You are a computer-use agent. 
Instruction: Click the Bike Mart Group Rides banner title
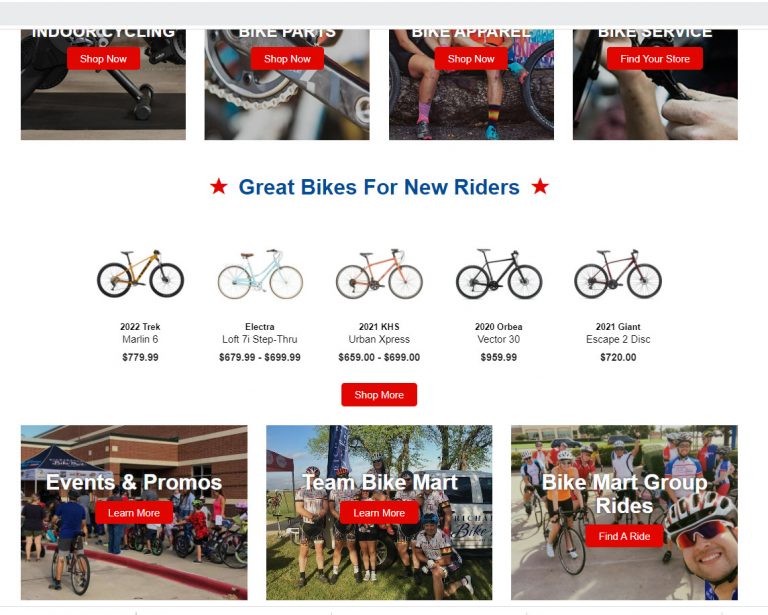tap(624, 494)
